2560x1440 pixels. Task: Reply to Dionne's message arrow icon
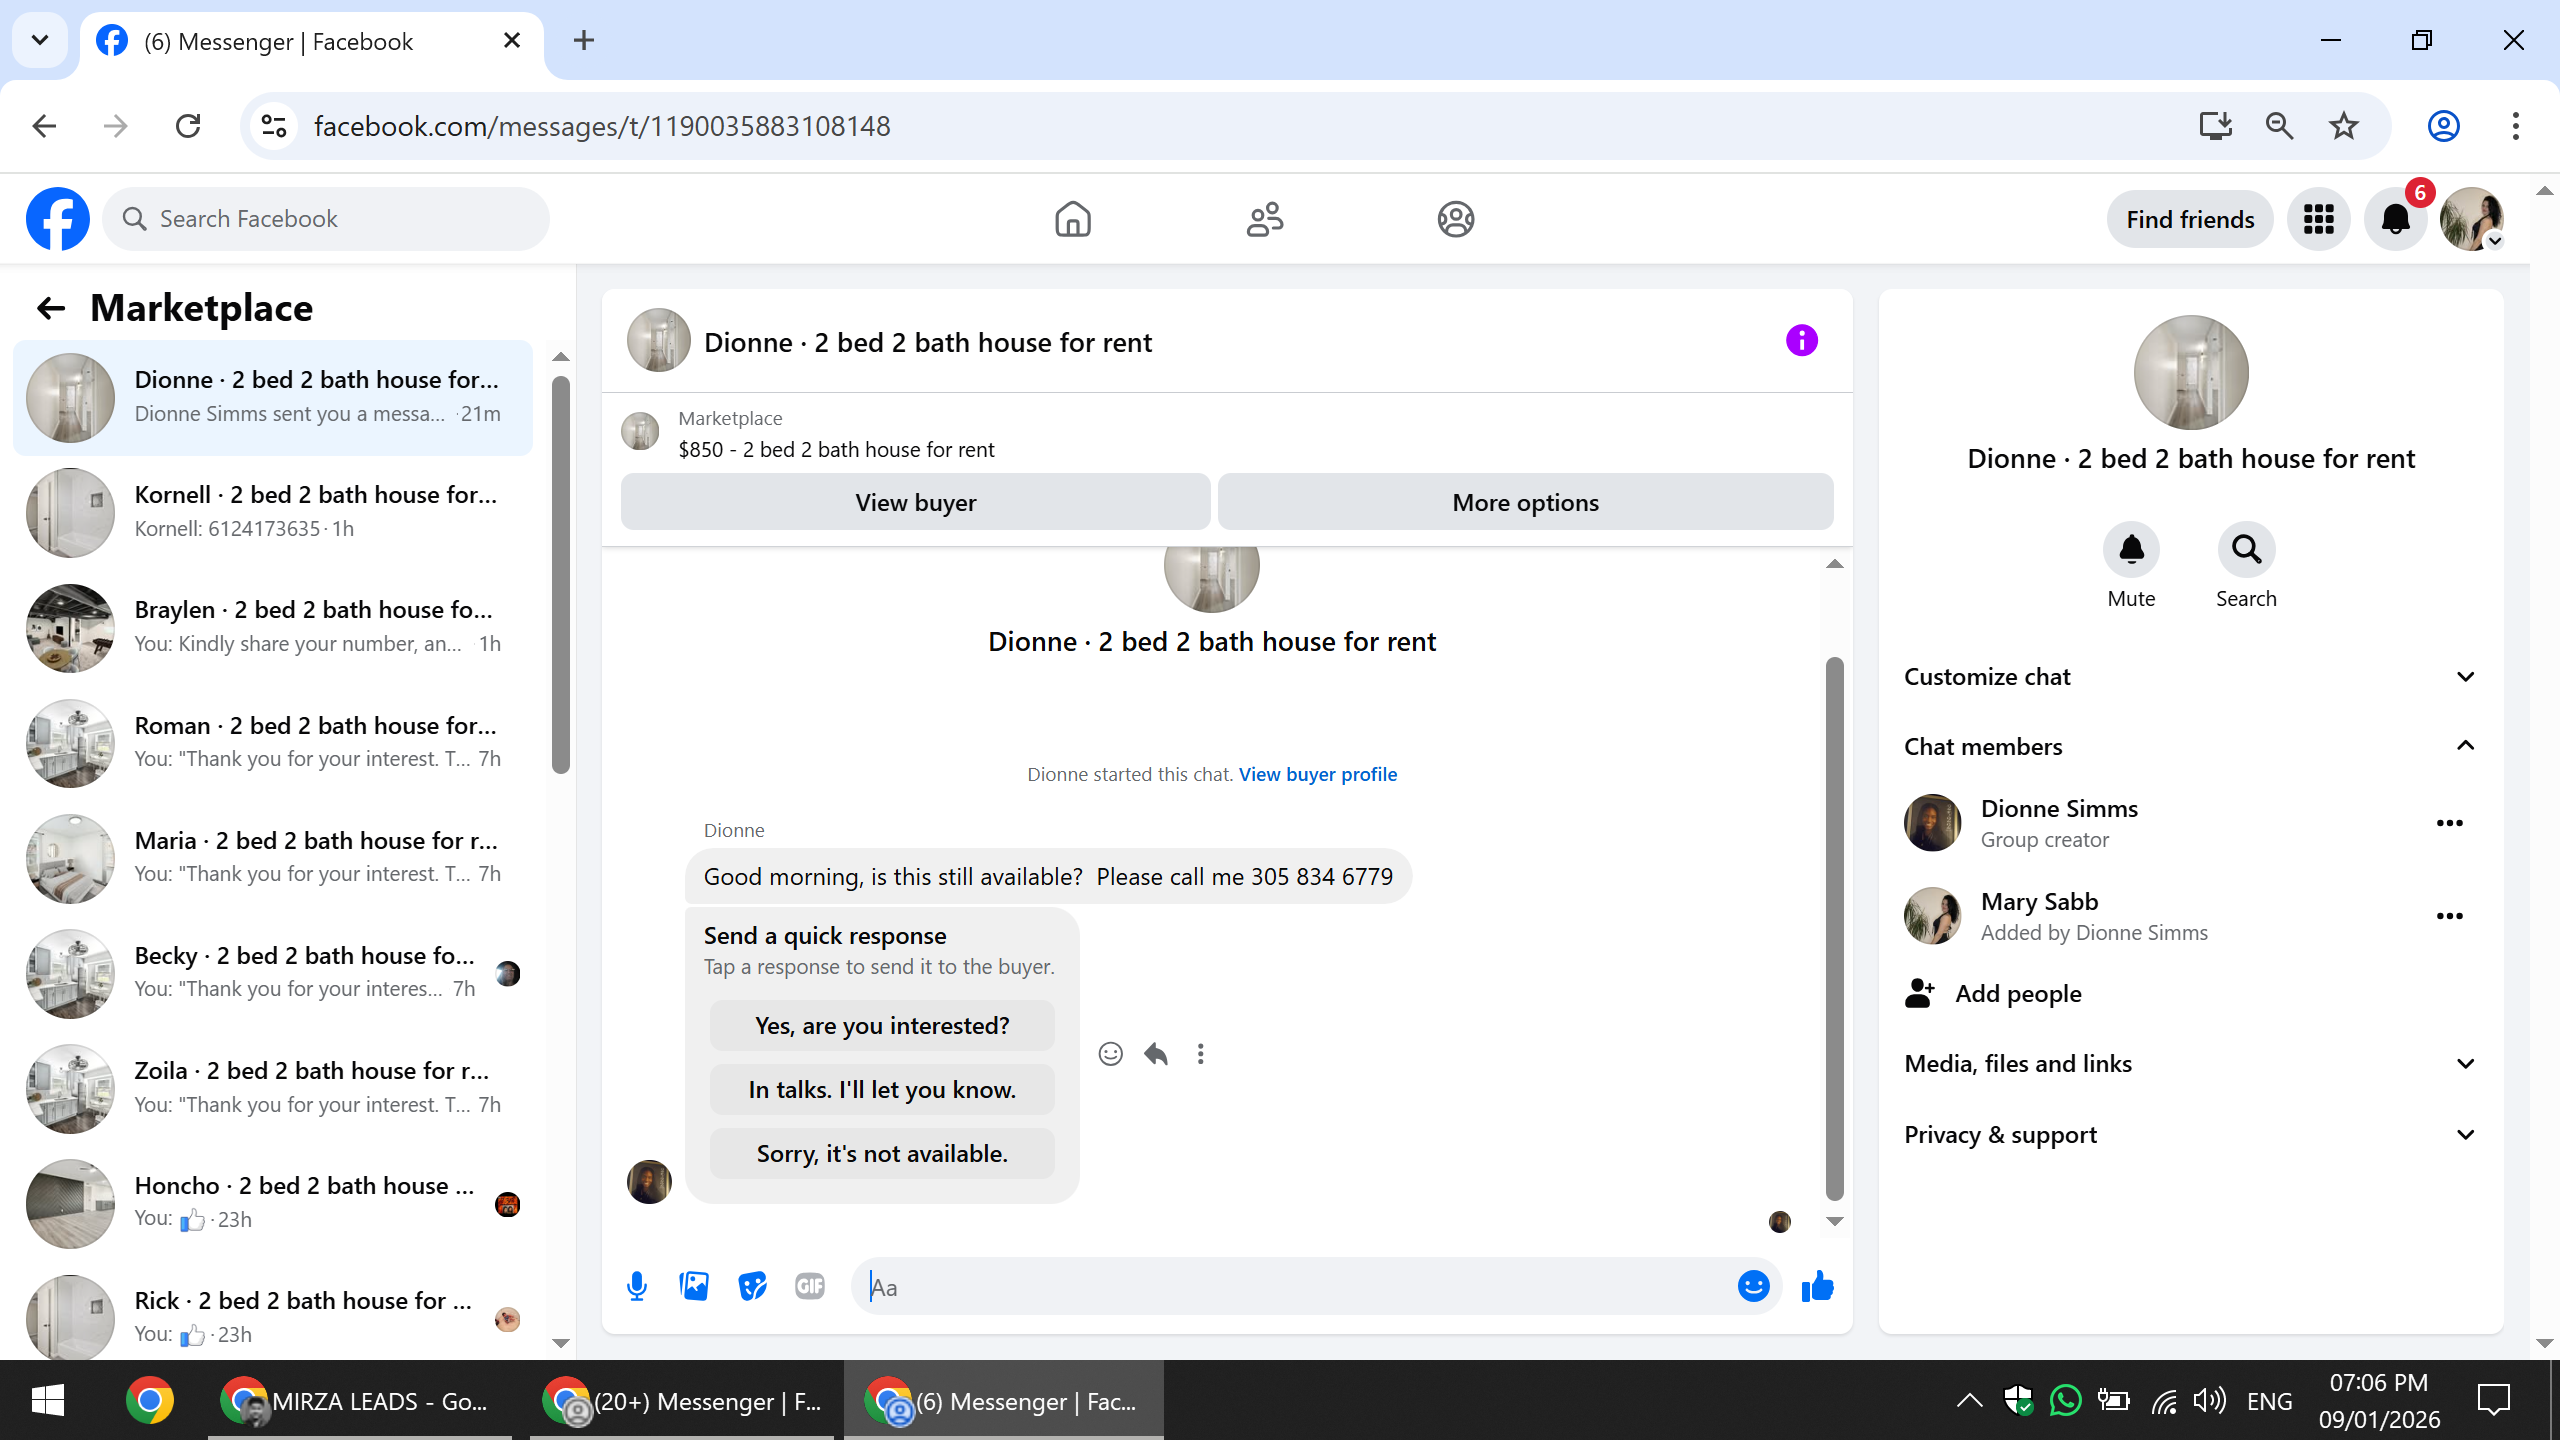(1156, 1054)
